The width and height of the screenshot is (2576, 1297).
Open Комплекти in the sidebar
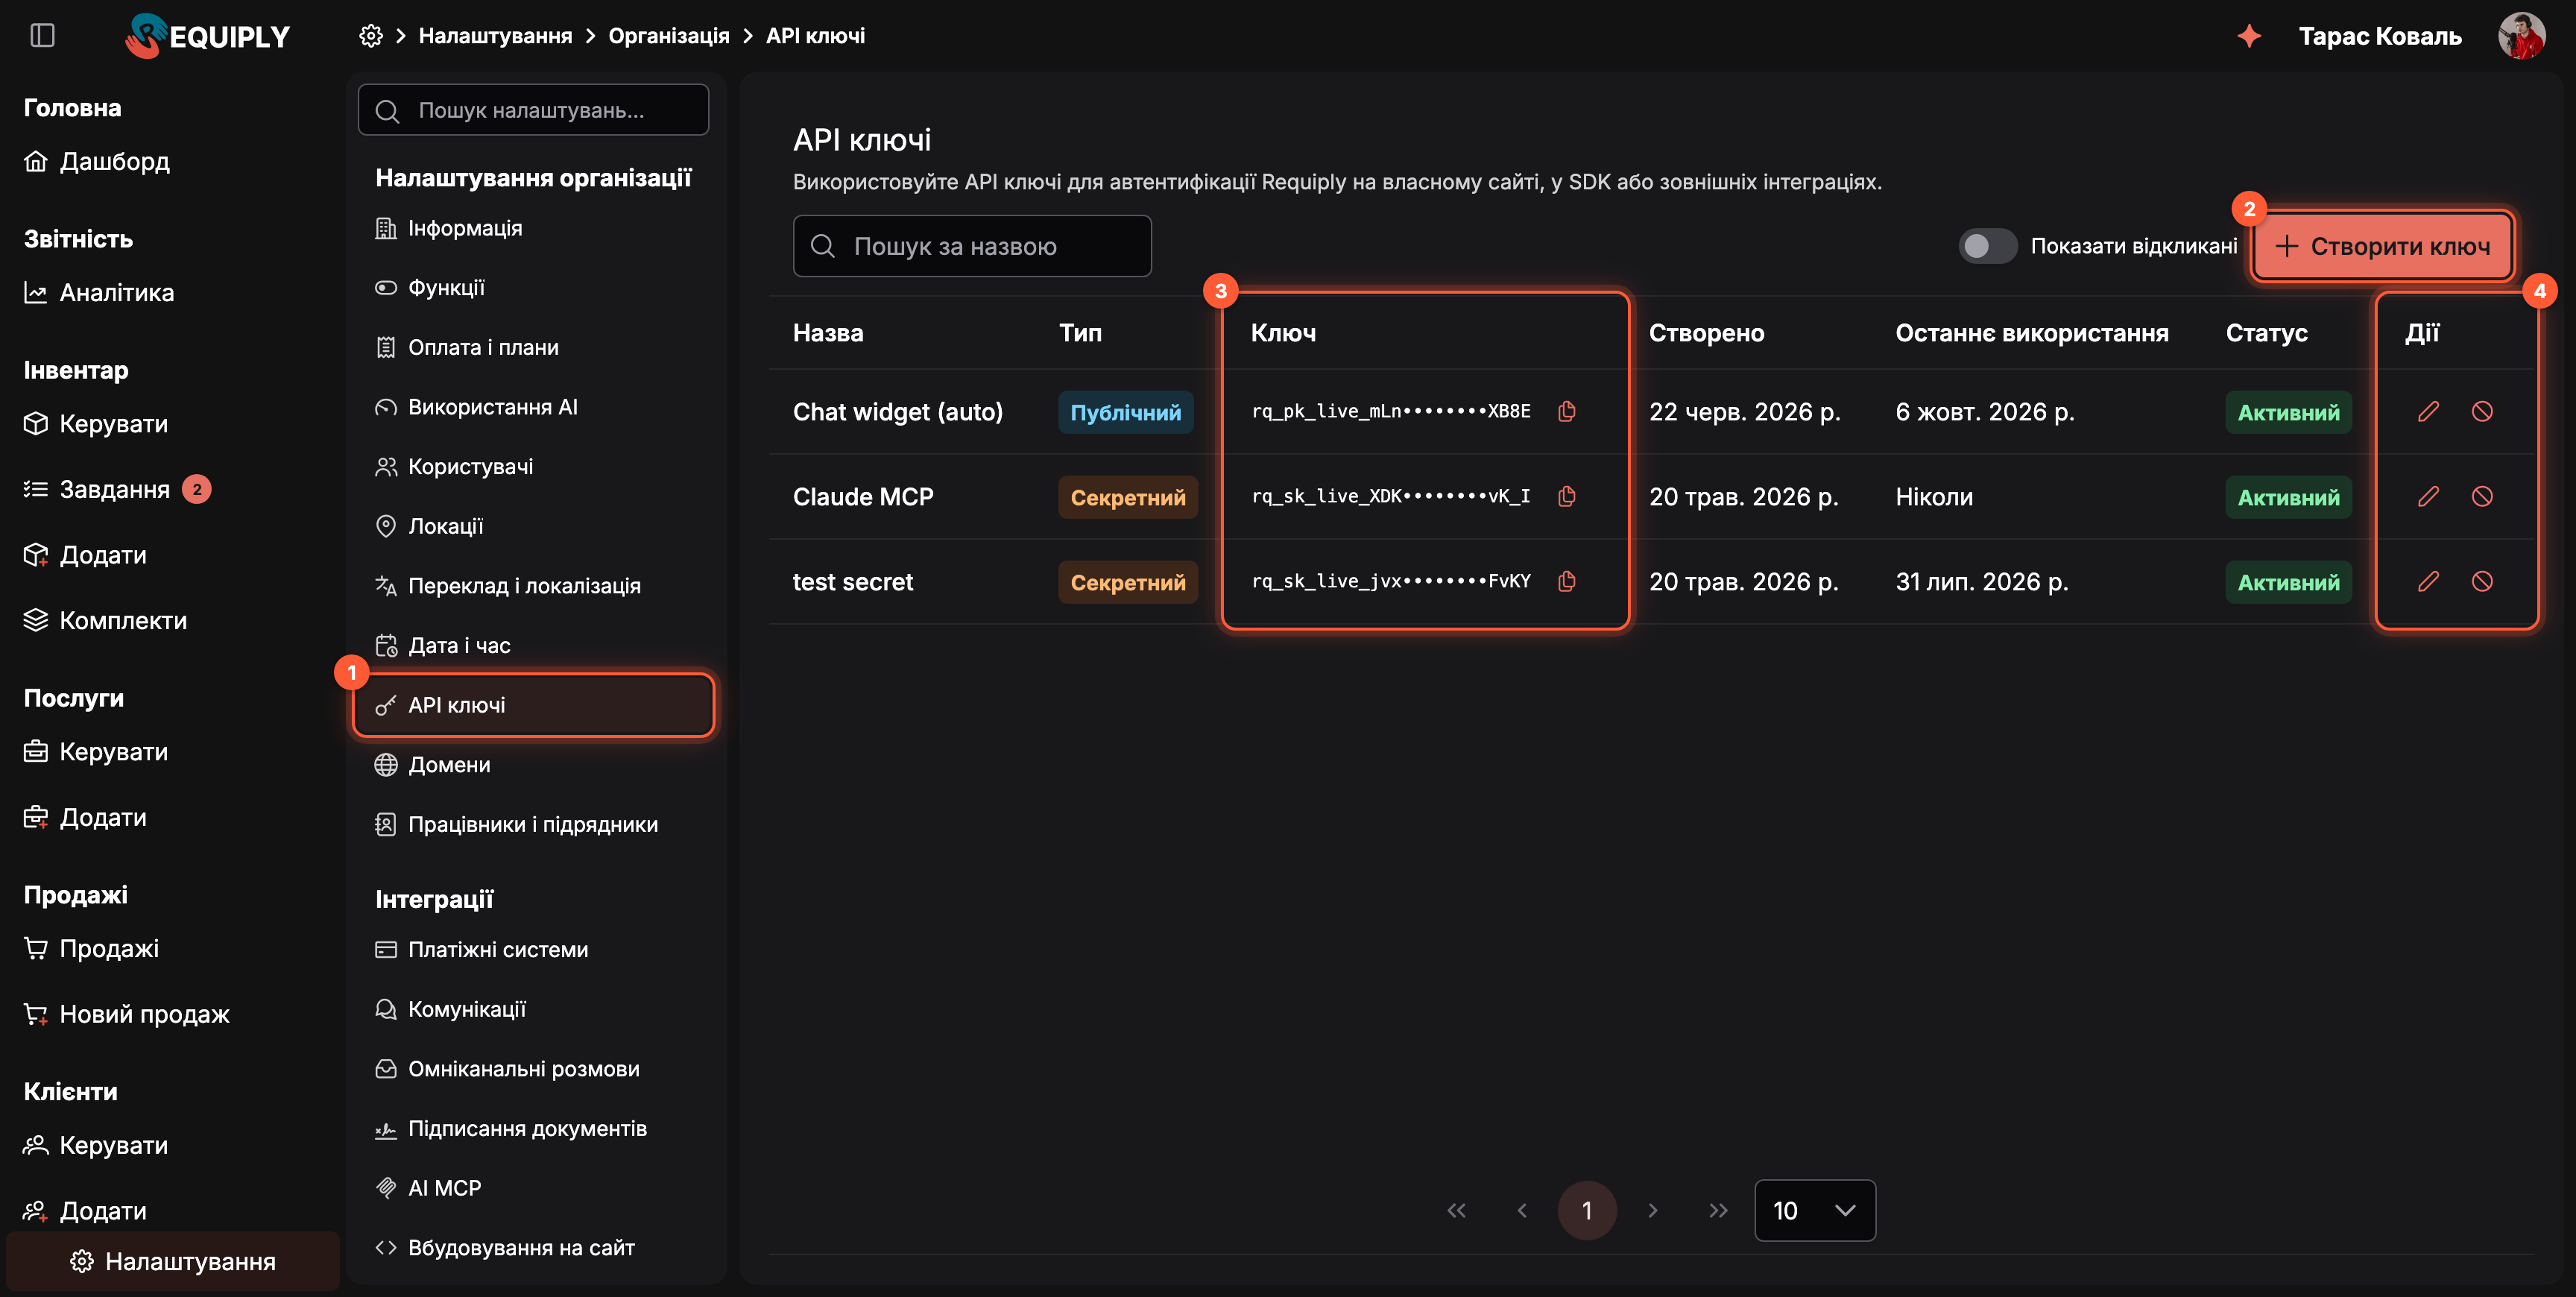pos(105,621)
